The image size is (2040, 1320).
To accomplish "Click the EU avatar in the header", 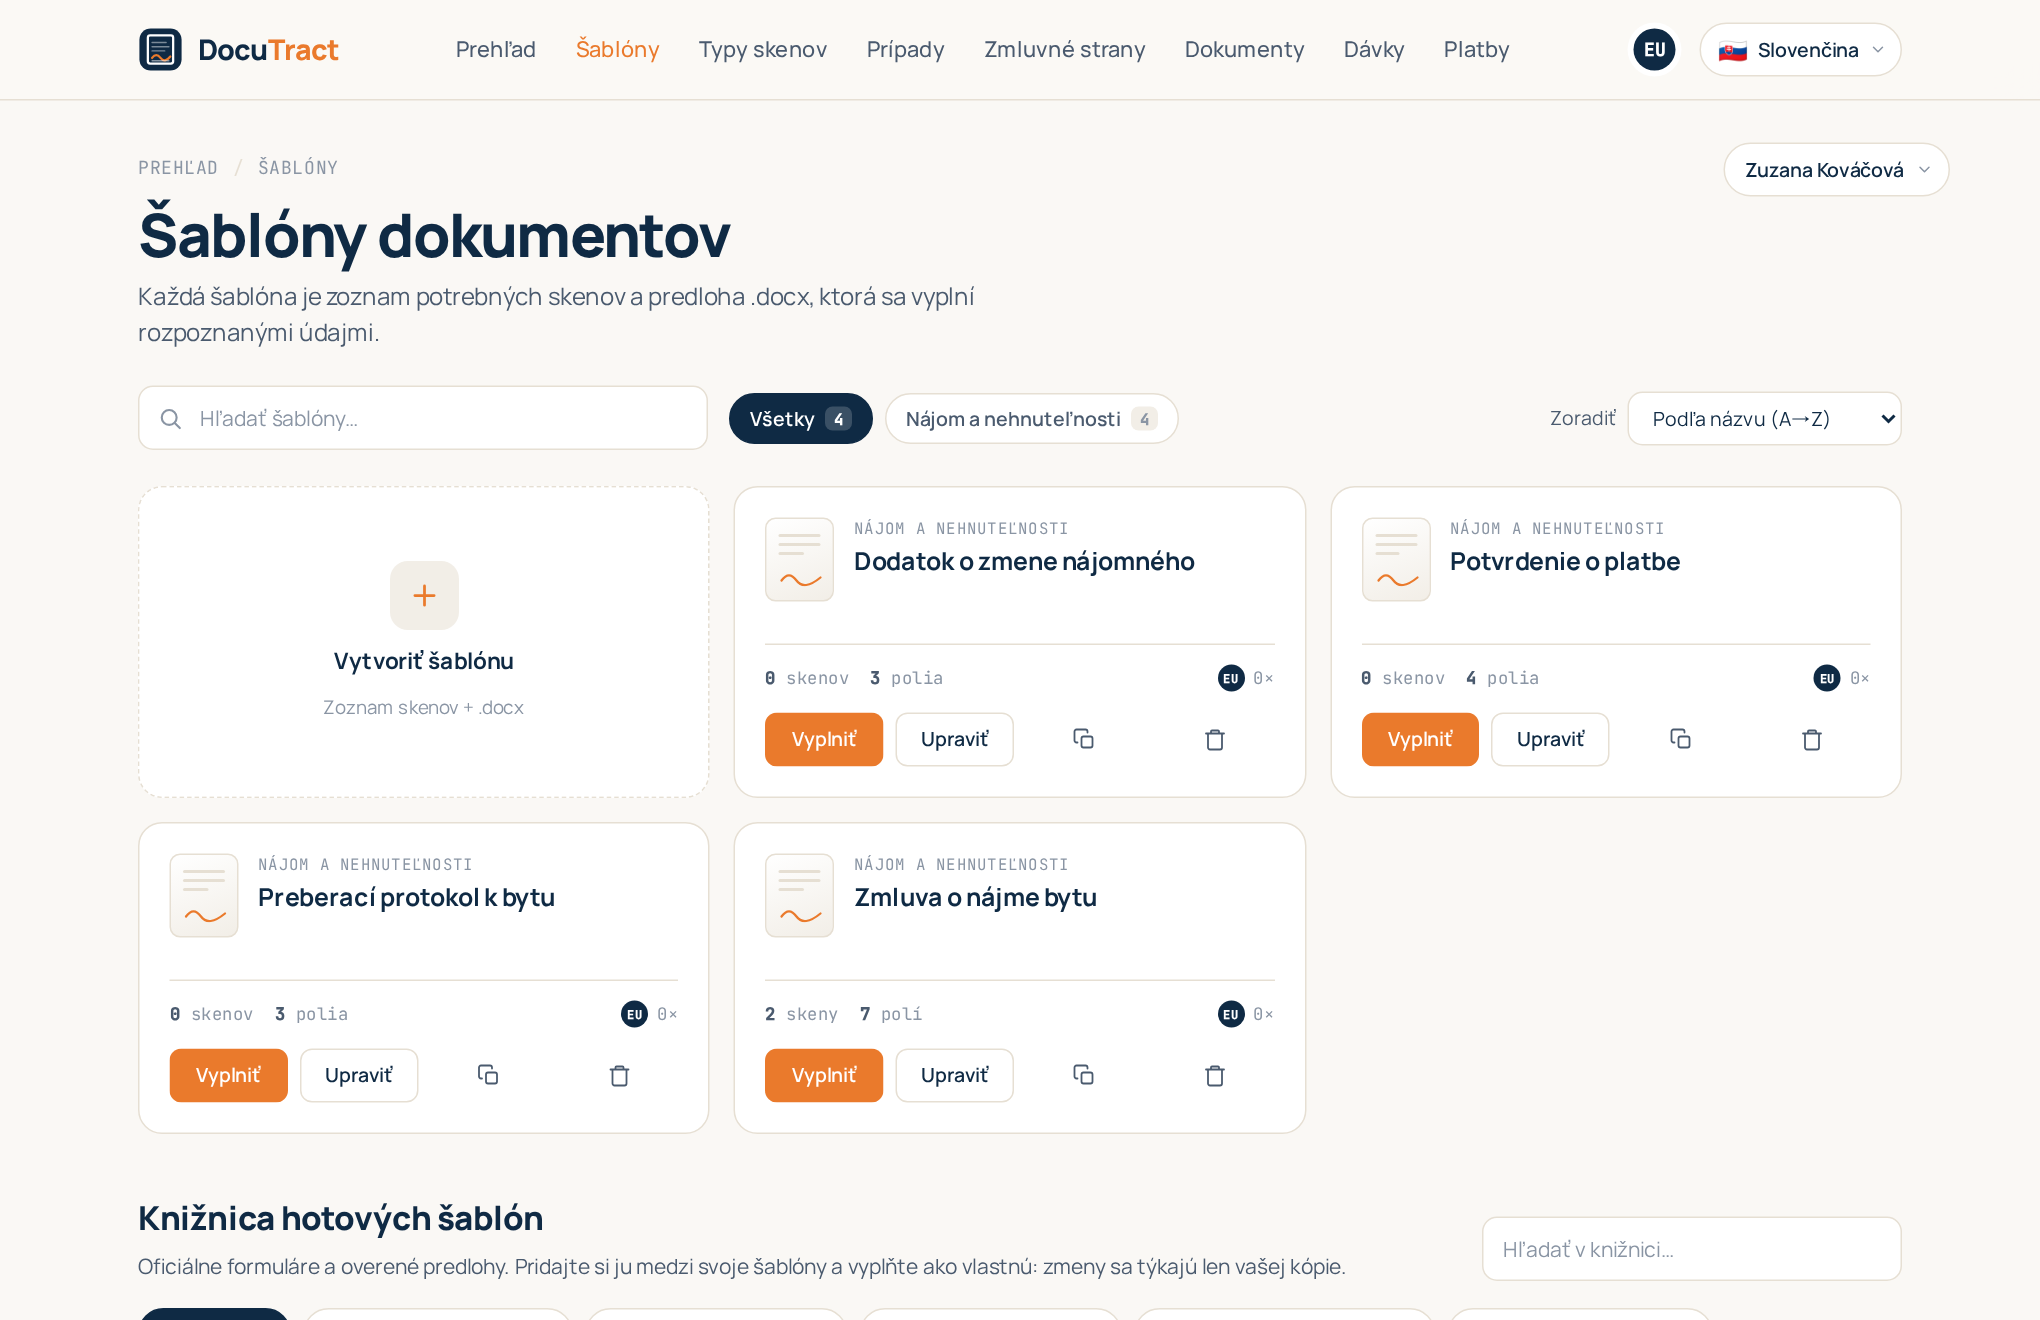I will pos(1654,49).
